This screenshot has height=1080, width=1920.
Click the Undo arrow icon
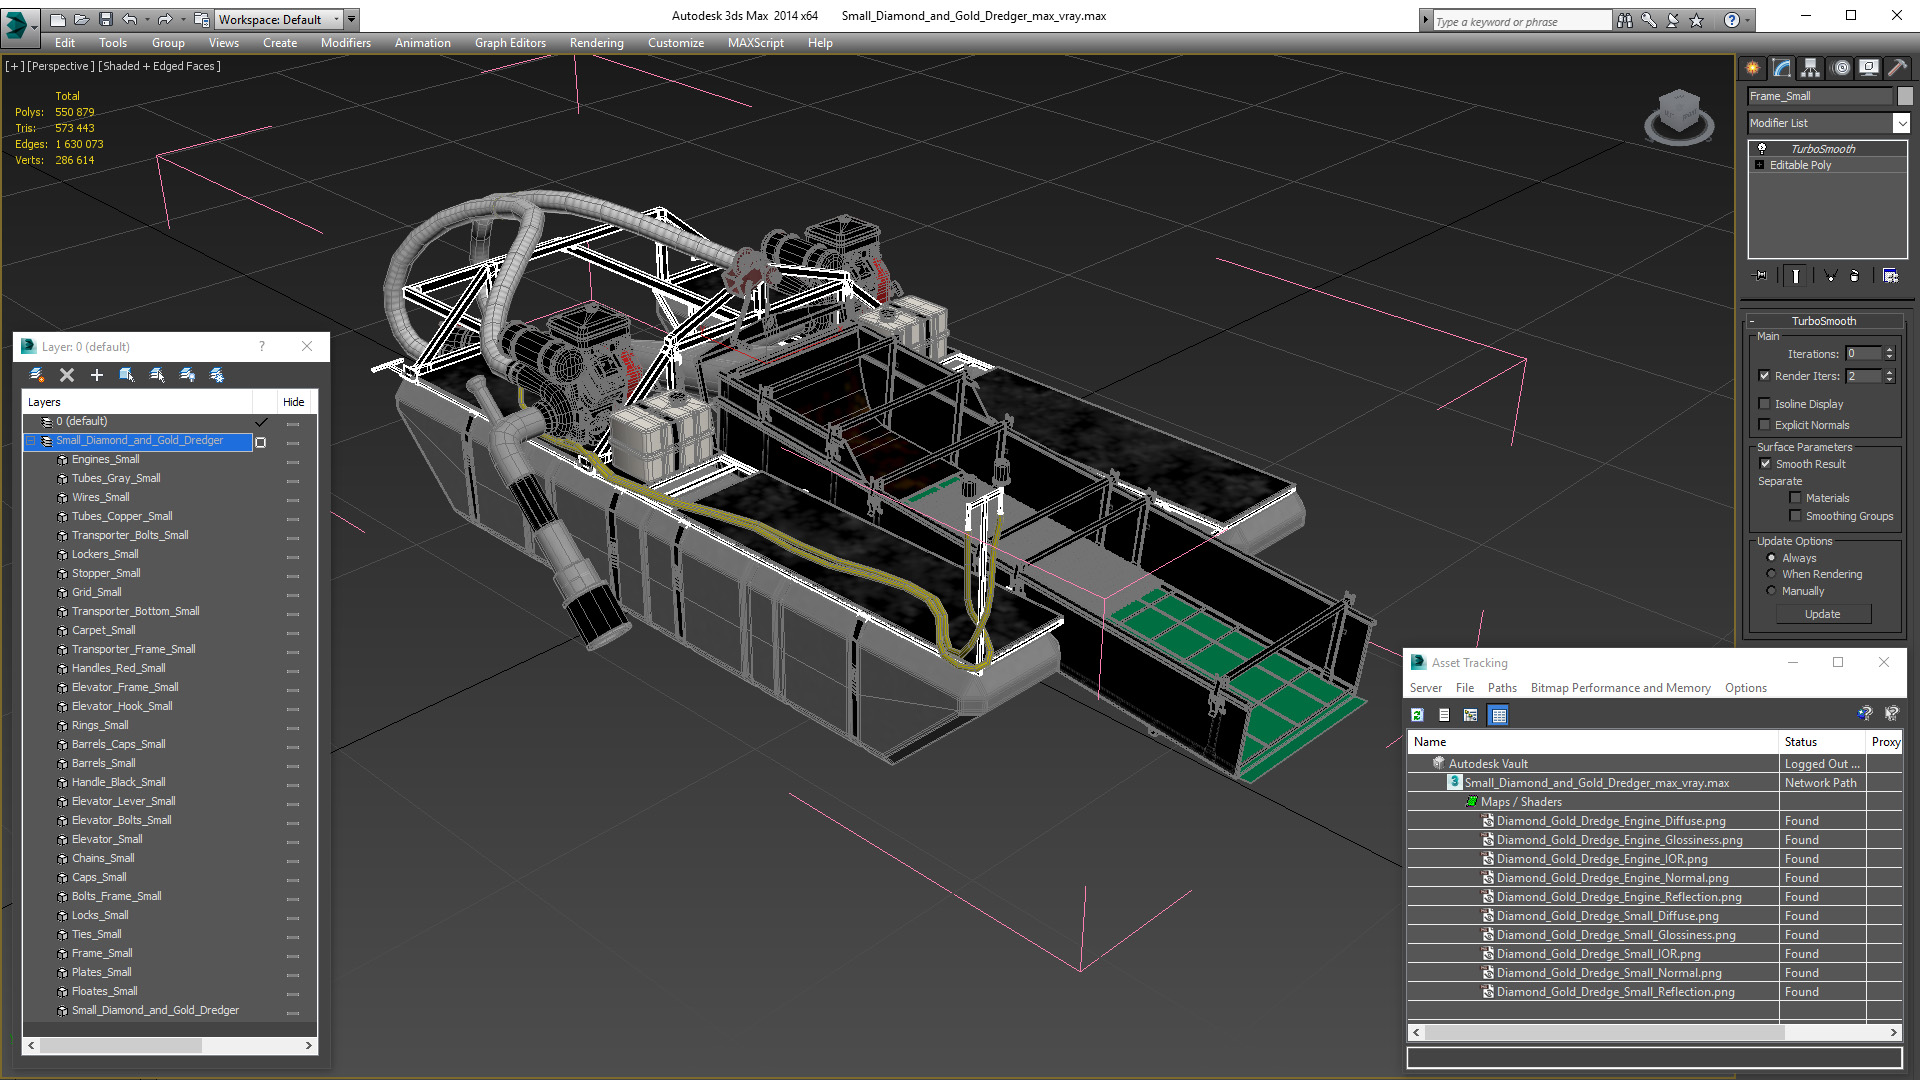[x=129, y=19]
